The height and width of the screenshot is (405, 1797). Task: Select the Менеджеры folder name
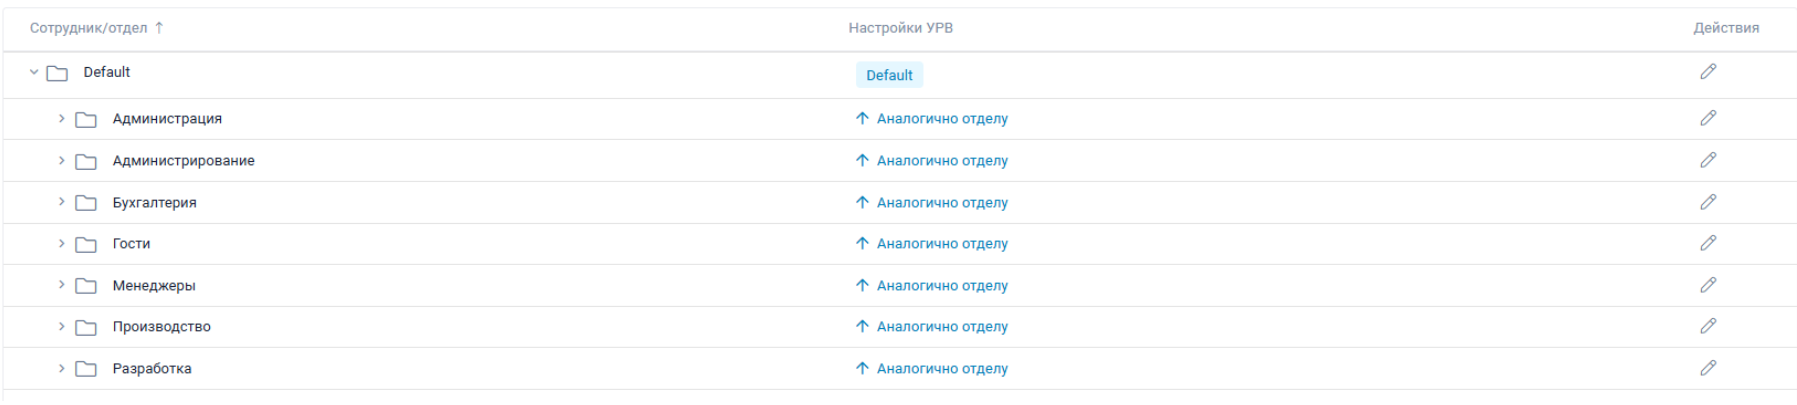pyautogui.click(x=154, y=285)
